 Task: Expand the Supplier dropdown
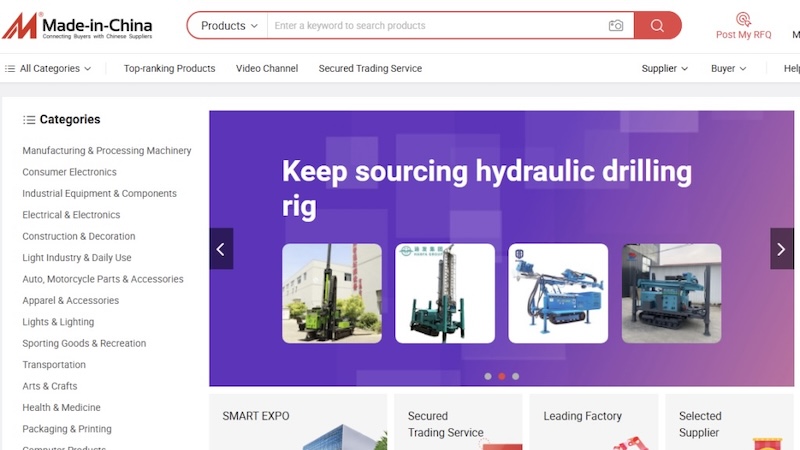click(x=664, y=68)
